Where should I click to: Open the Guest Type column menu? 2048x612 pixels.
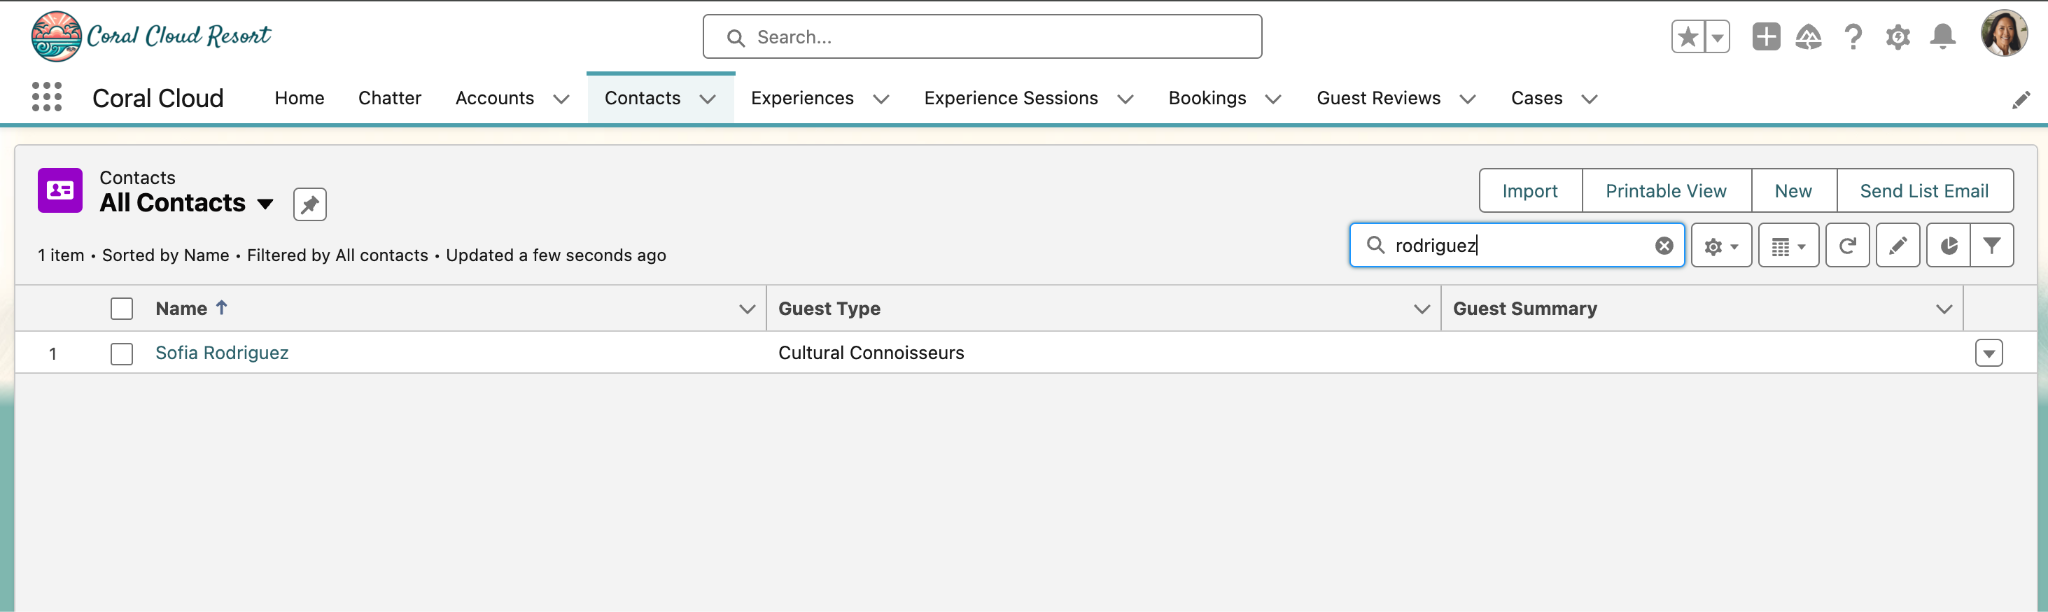pyautogui.click(x=1421, y=309)
